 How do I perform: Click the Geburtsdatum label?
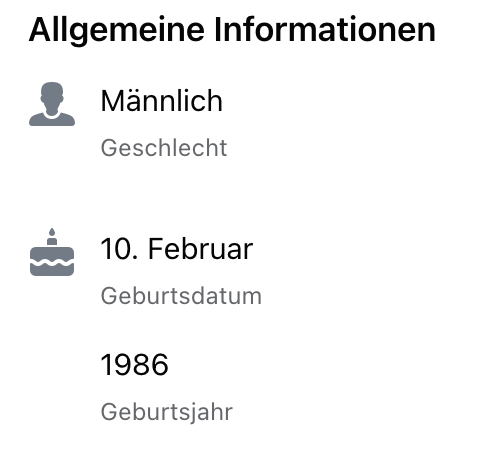coord(181,296)
